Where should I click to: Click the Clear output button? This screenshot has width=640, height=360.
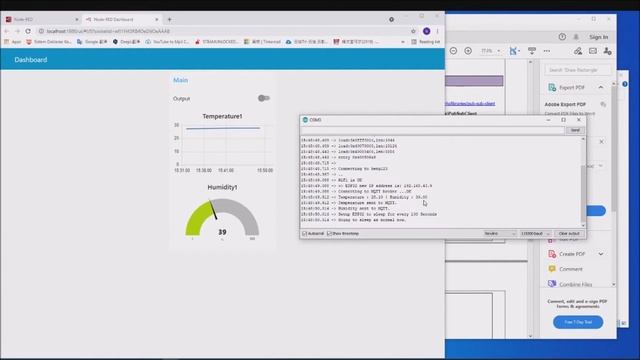click(569, 233)
